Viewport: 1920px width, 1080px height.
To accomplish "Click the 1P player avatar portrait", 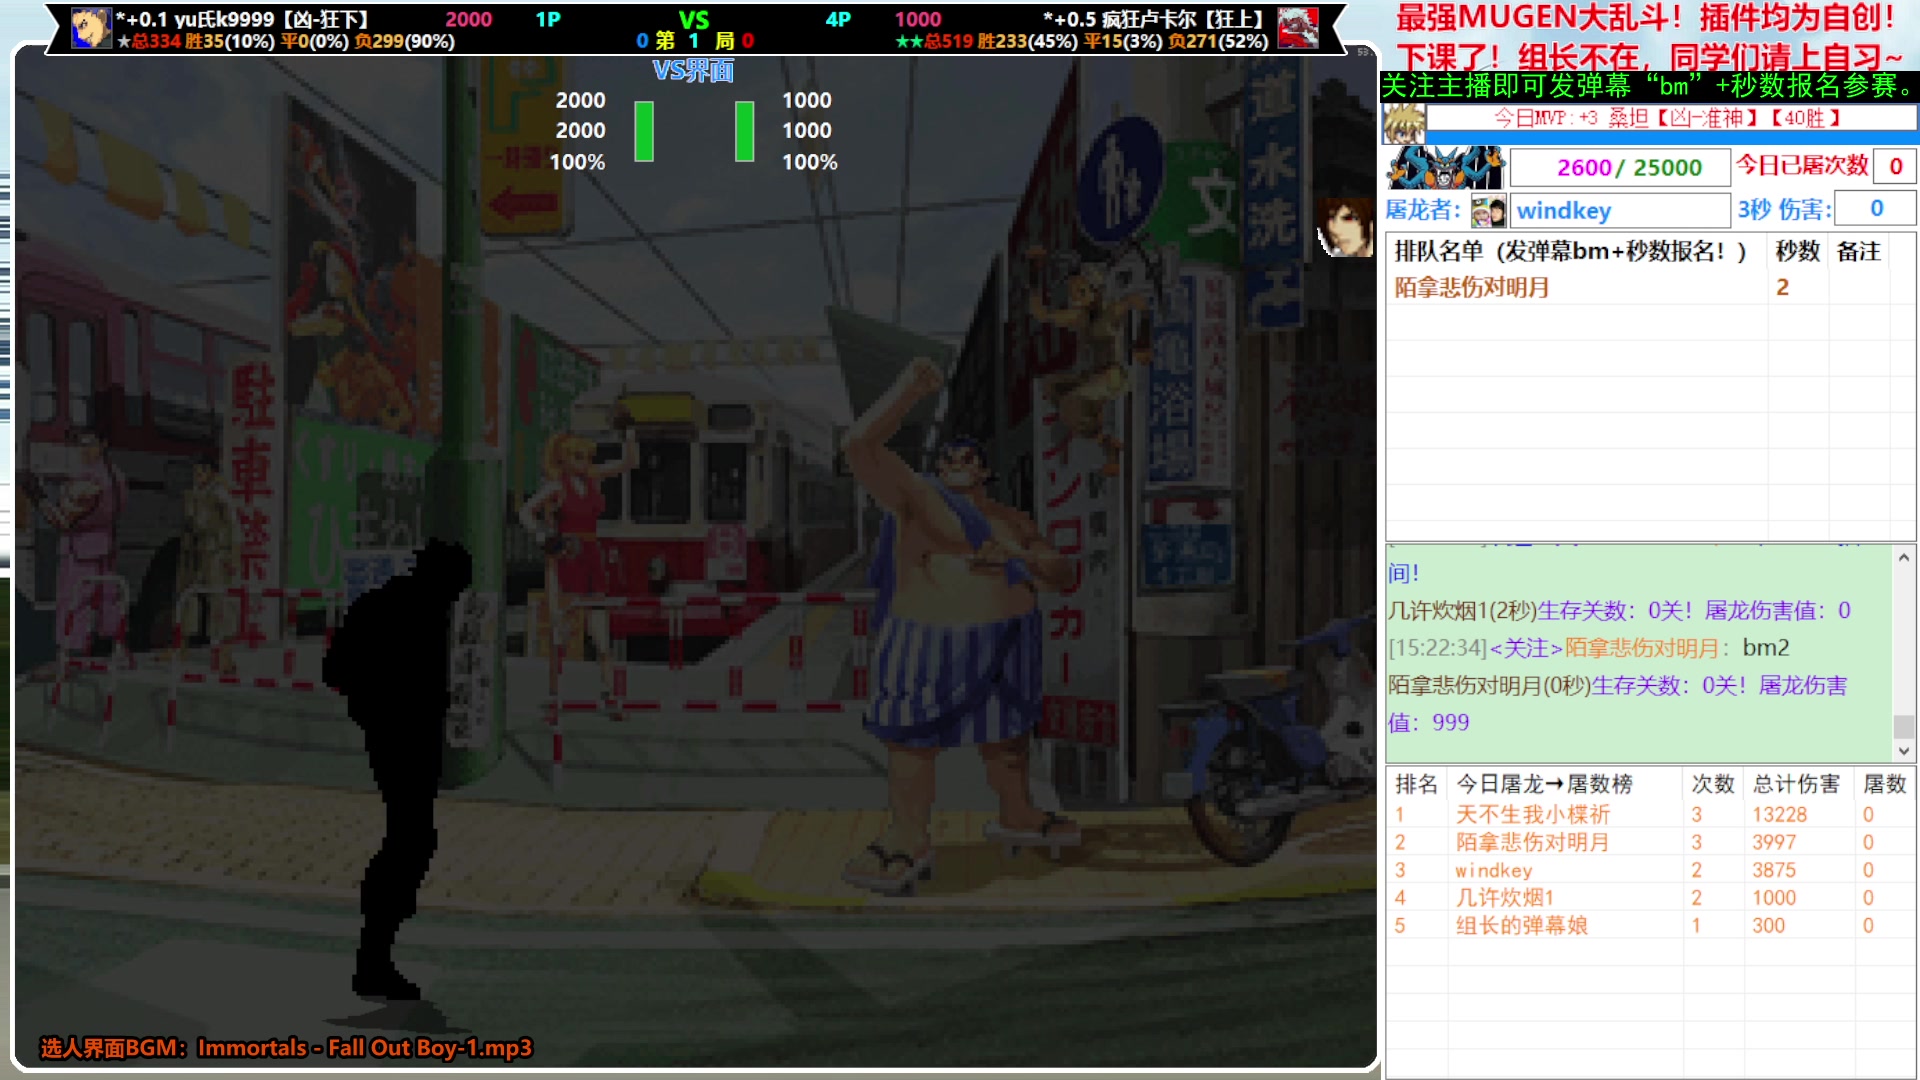I will pos(91,27).
